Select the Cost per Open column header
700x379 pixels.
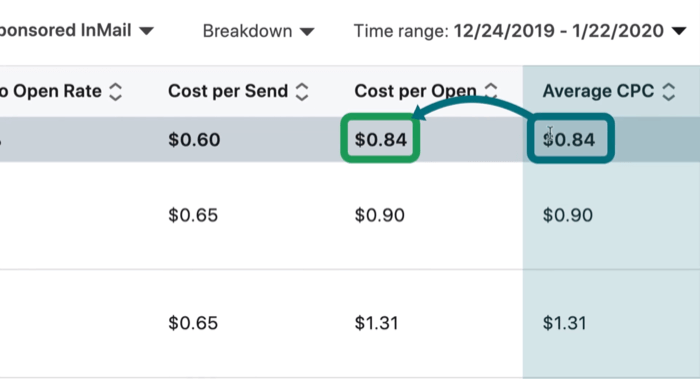pyautogui.click(x=415, y=91)
